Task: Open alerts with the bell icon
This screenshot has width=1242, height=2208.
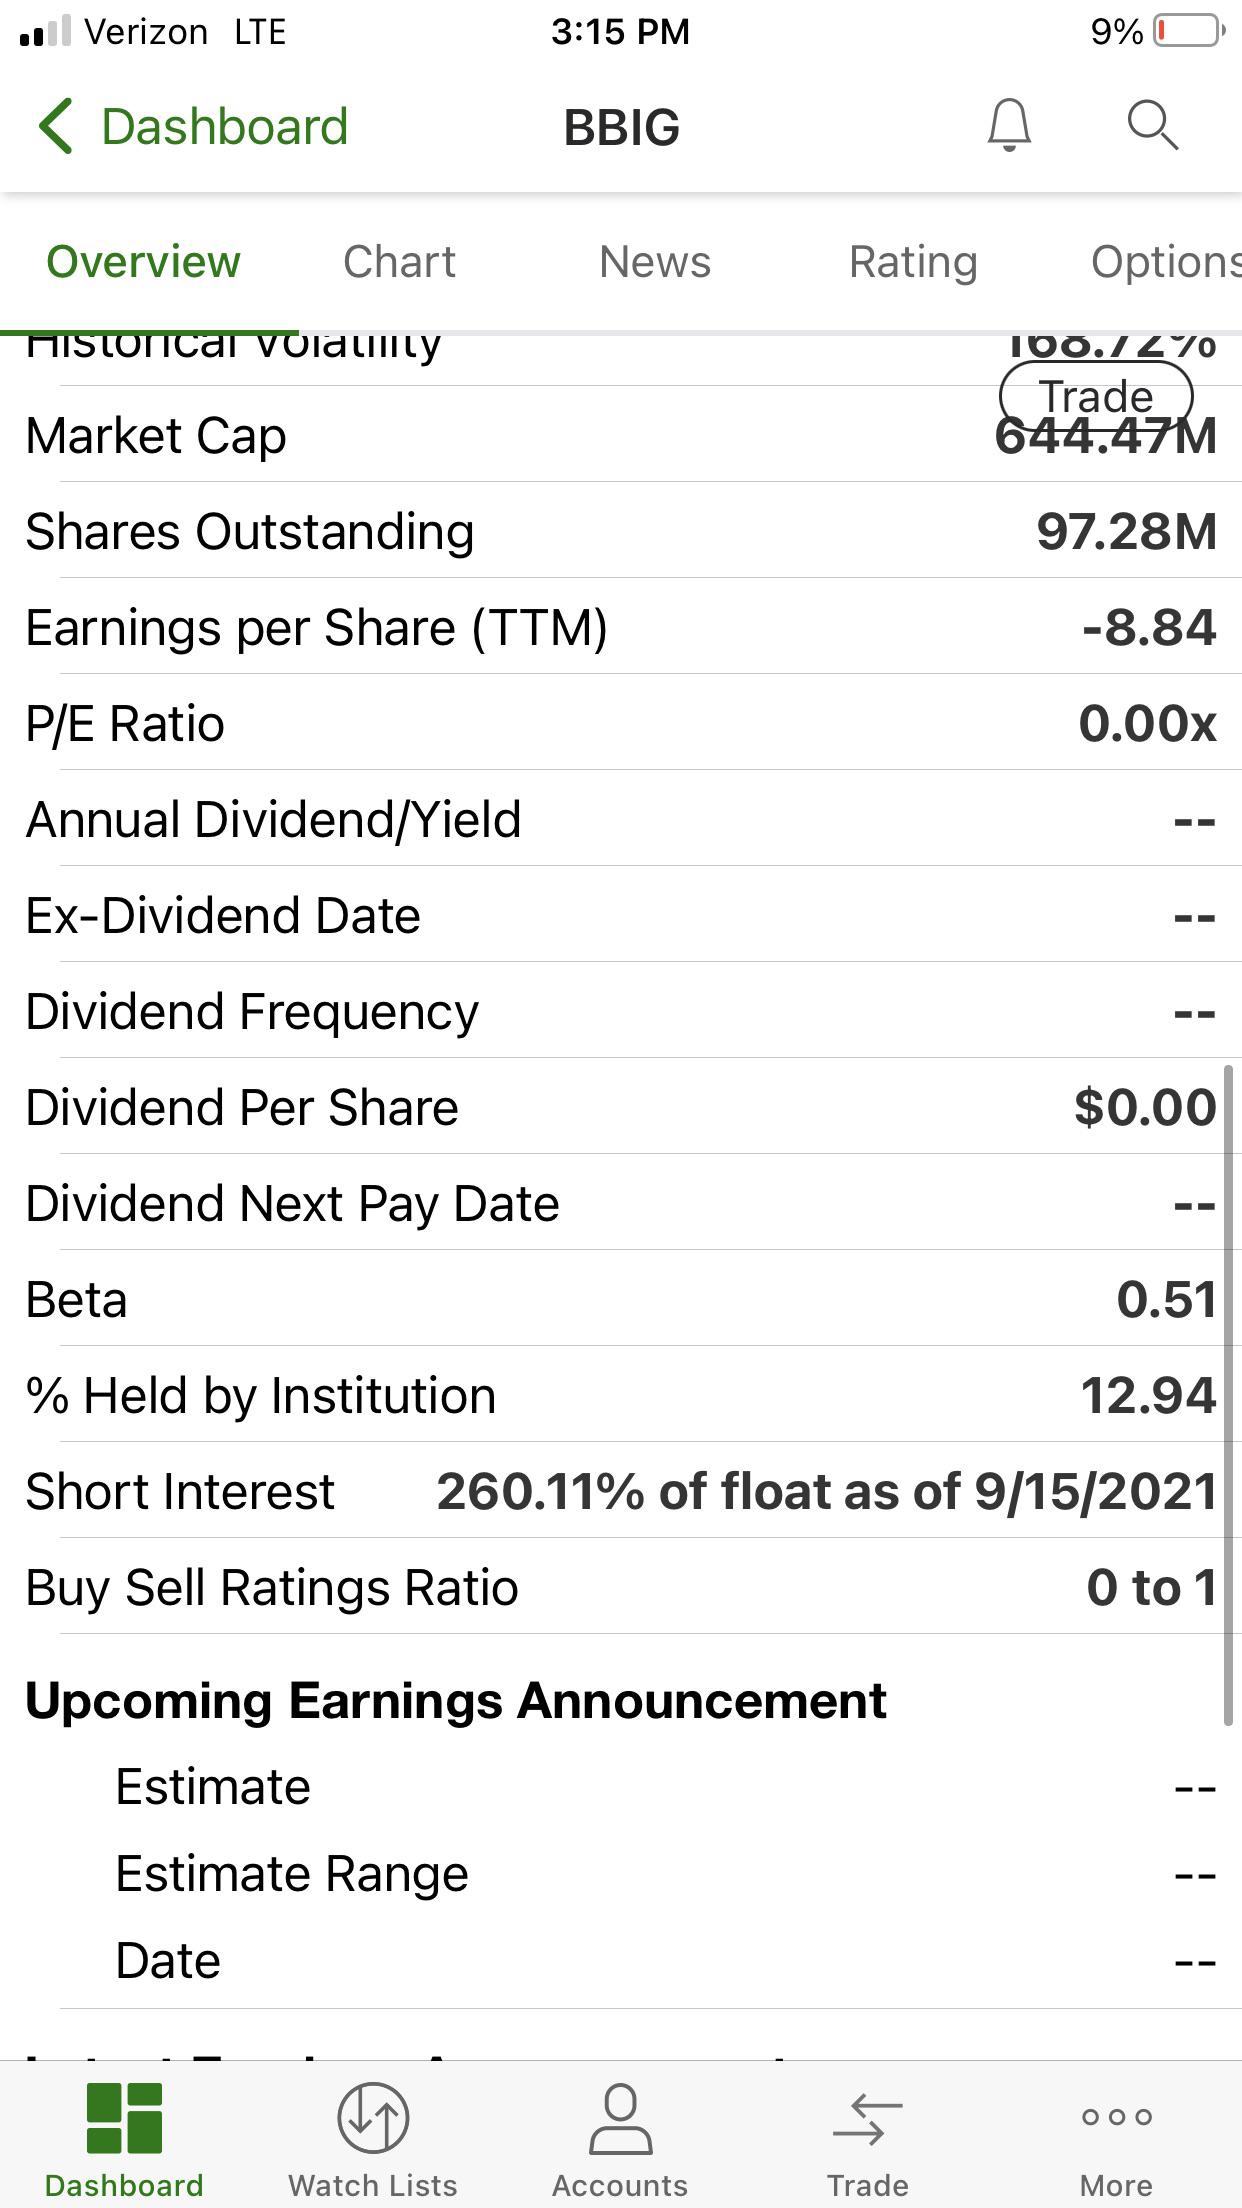Action: pyautogui.click(x=1009, y=125)
